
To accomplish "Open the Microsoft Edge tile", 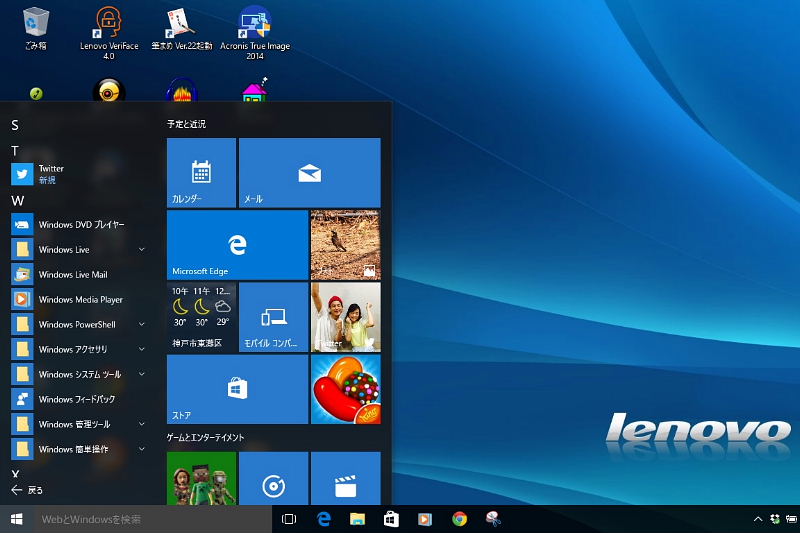I will [237, 245].
